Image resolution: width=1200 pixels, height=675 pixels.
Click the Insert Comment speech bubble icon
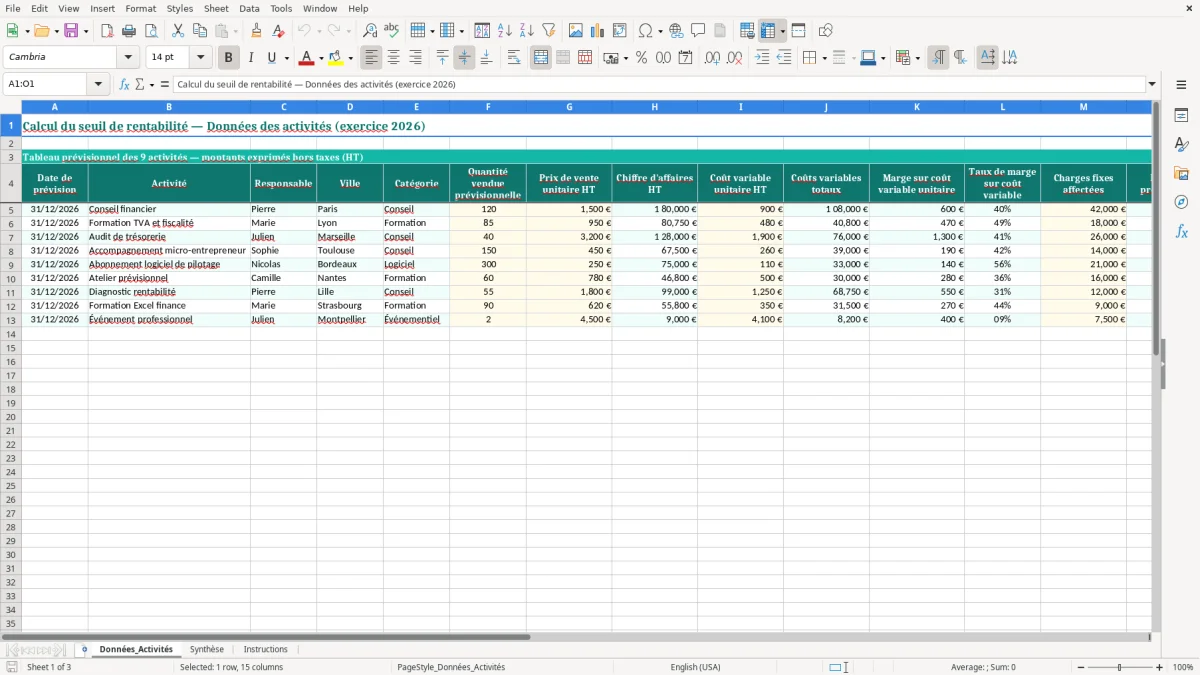click(x=698, y=31)
